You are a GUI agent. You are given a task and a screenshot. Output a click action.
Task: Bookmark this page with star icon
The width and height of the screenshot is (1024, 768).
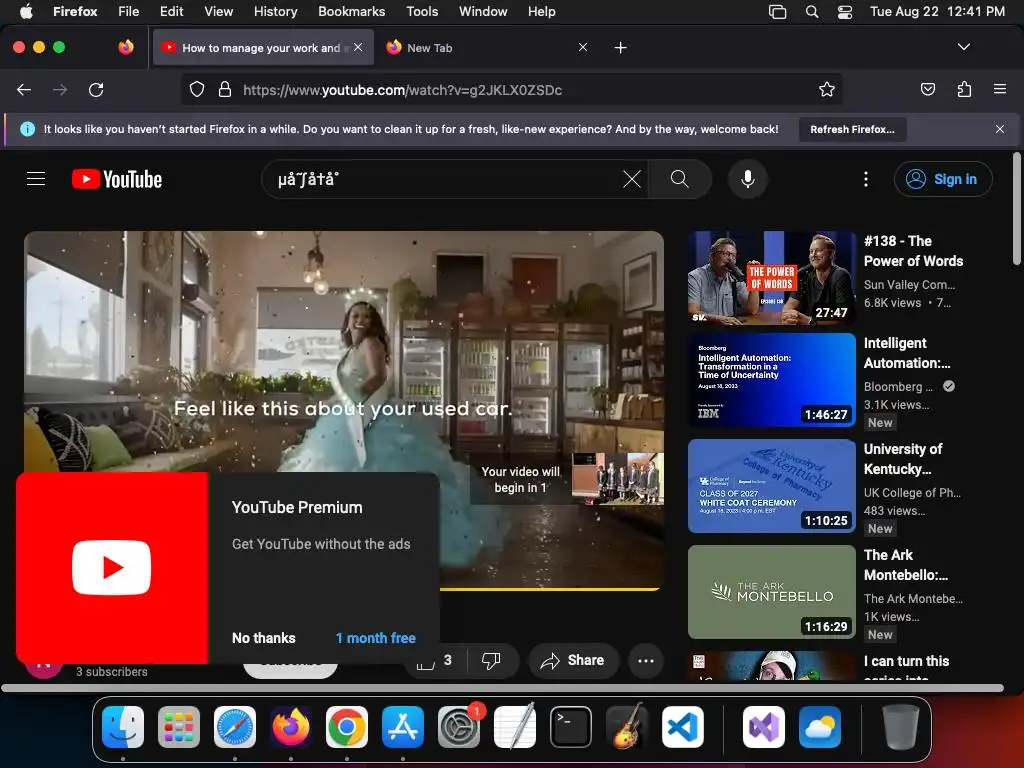coord(827,89)
